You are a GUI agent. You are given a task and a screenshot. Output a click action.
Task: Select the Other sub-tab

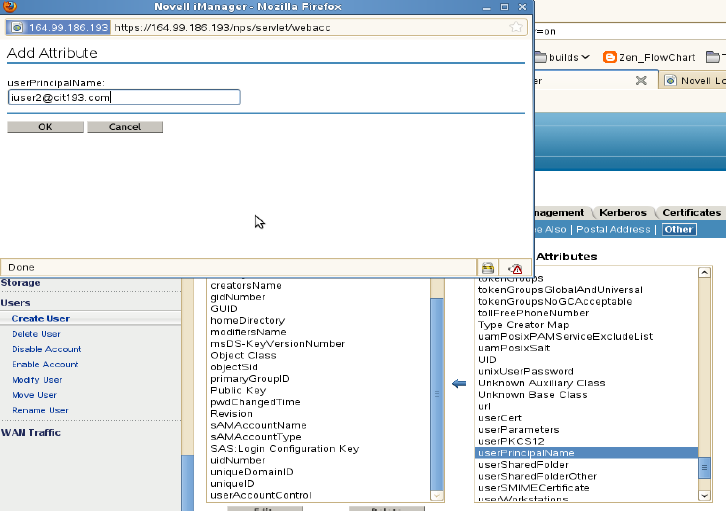pyautogui.click(x=679, y=229)
